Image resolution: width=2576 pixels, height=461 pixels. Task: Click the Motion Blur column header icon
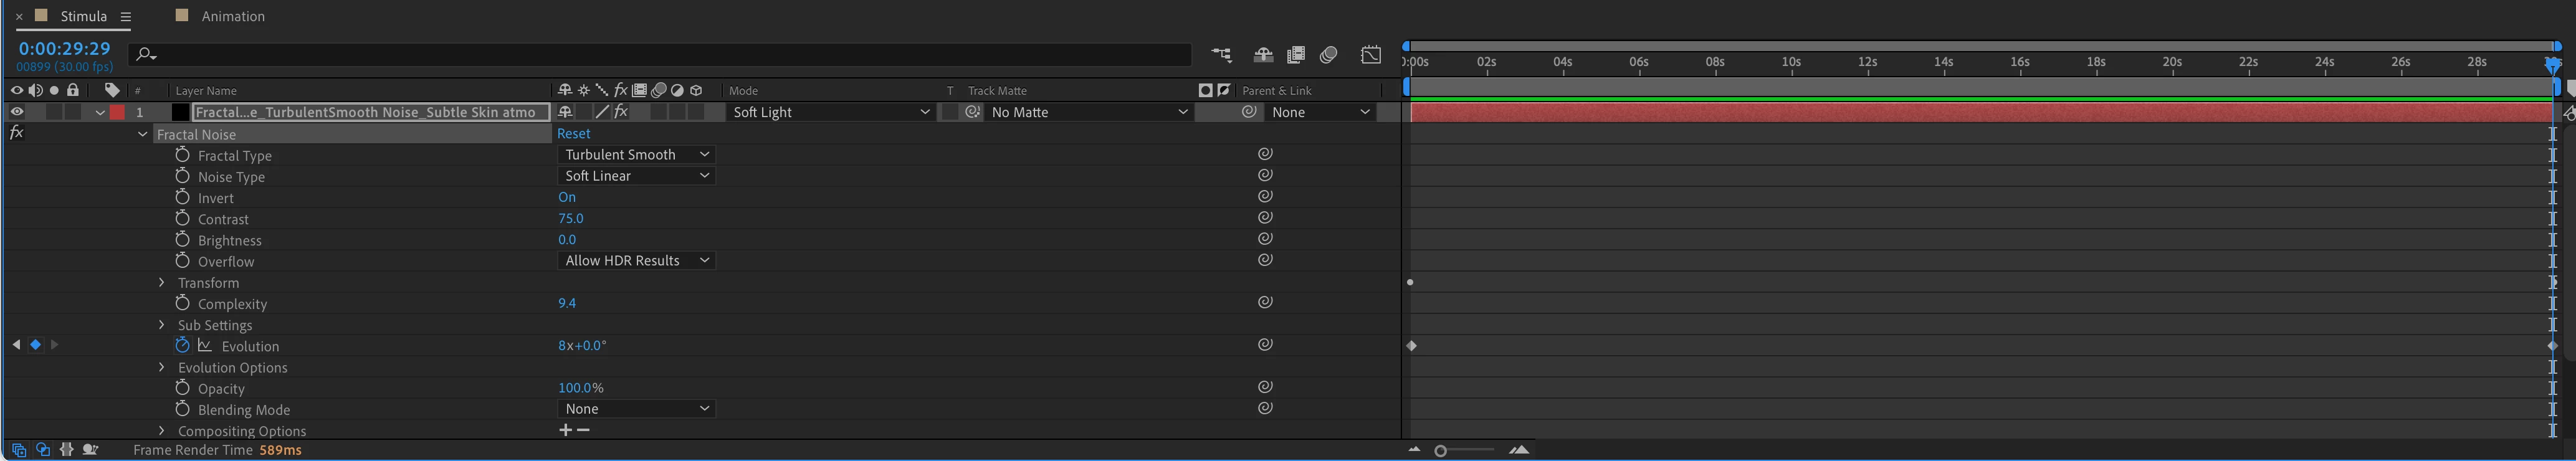659,90
